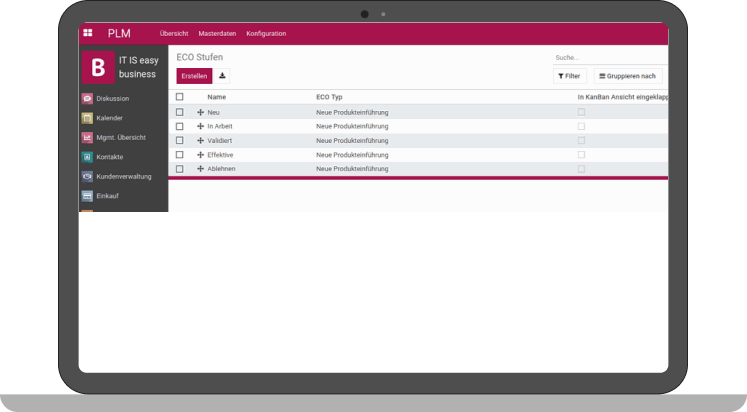Check the row checkbox for Ablehnen
The height and width of the screenshot is (412, 747).
click(x=180, y=169)
